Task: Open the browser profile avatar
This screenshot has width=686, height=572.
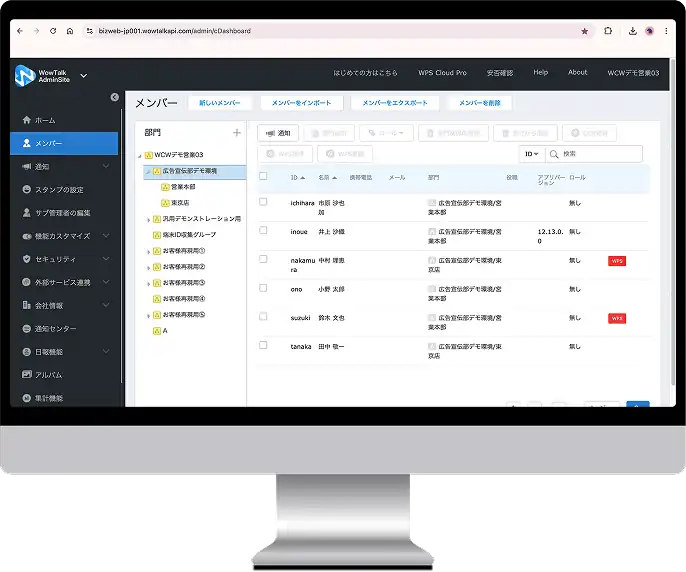Action: pyautogui.click(x=650, y=31)
